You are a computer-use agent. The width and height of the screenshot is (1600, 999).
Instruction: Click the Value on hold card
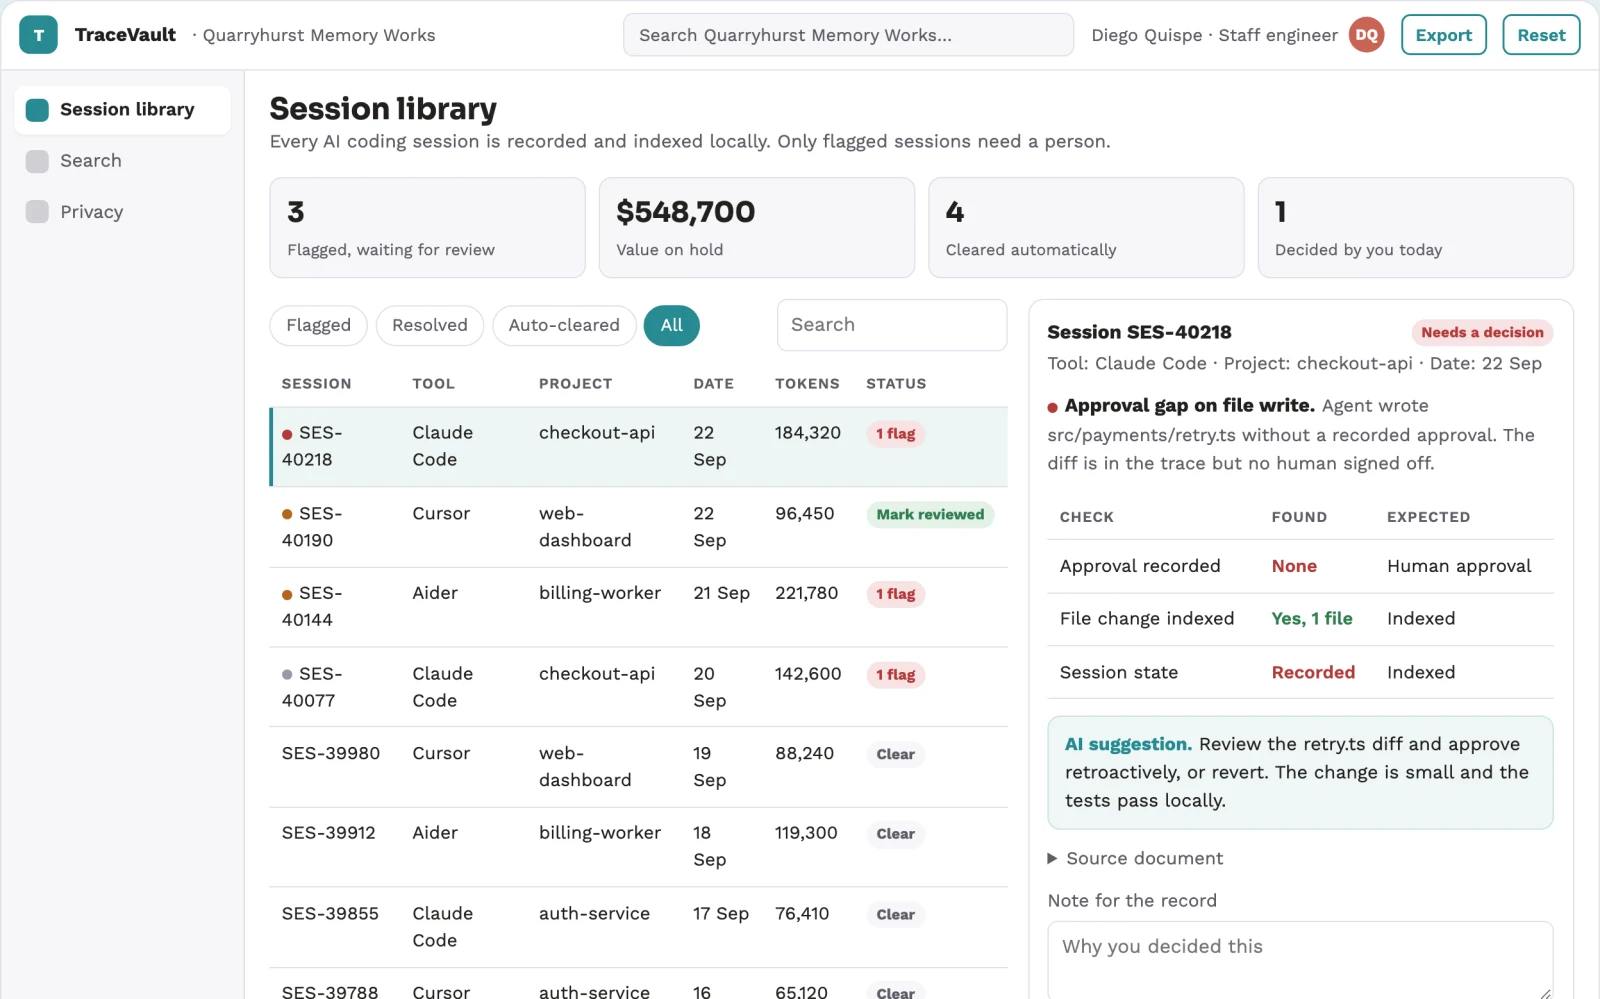[x=757, y=228]
